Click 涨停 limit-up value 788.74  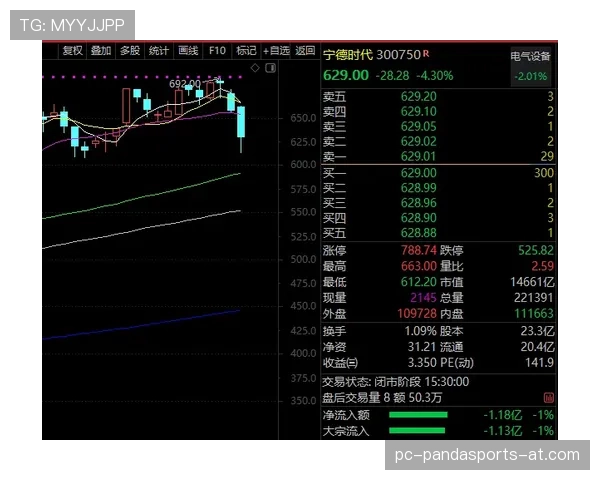click(x=419, y=250)
